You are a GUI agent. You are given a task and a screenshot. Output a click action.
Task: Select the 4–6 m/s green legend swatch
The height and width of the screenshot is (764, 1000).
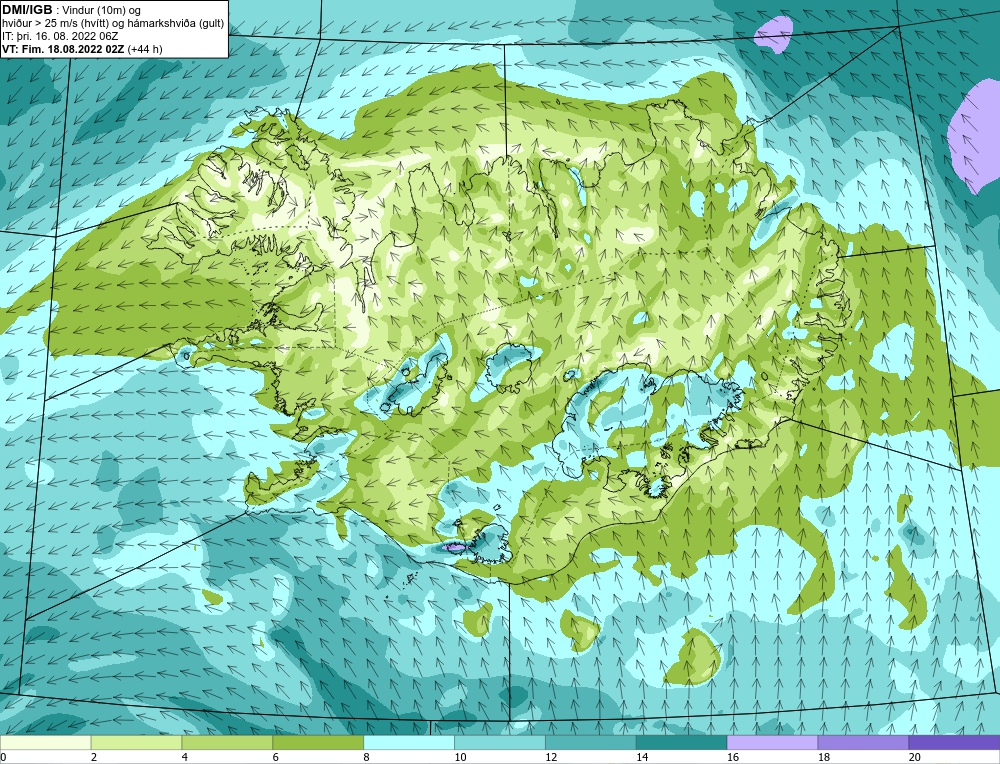tap(227, 742)
